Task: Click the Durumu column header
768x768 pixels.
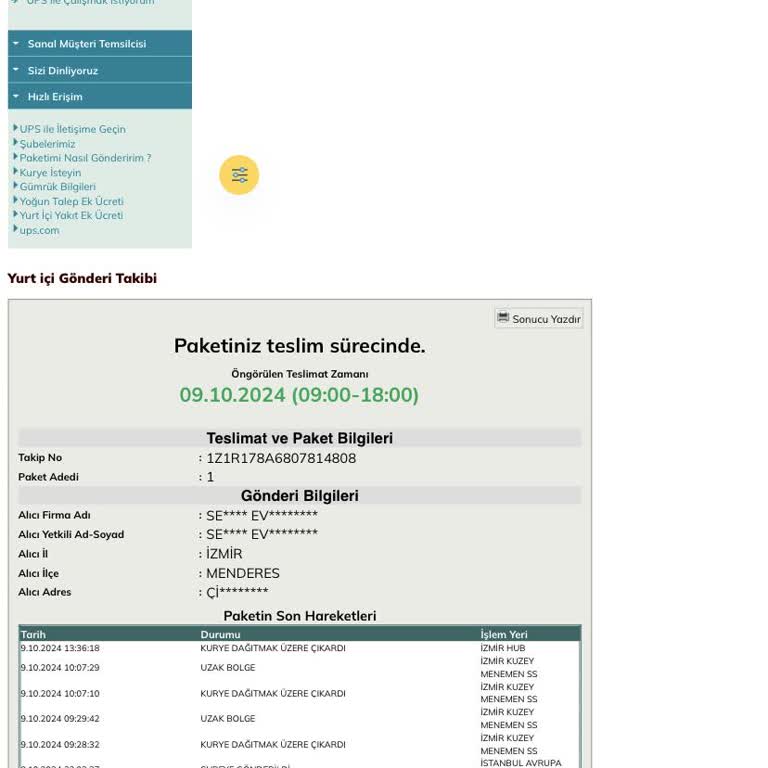Action: 220,635
